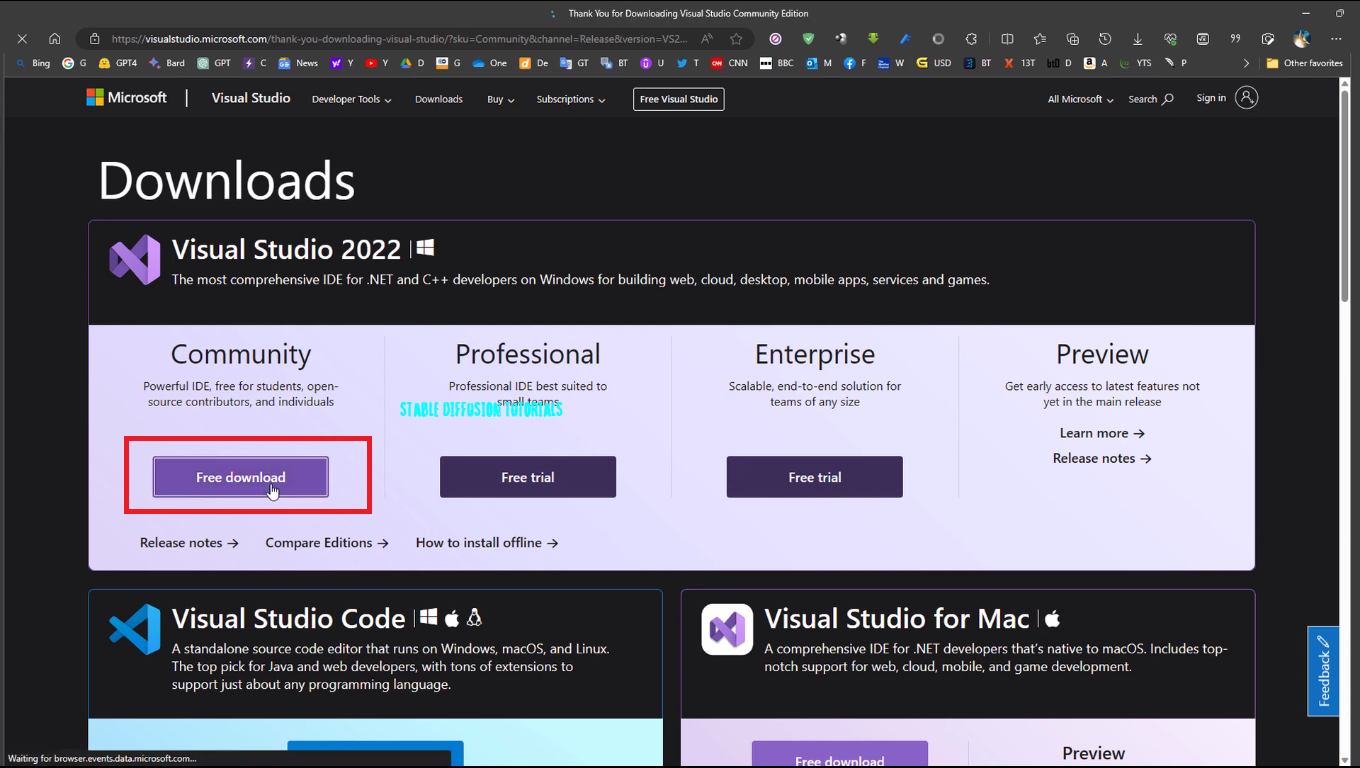This screenshot has height=768, width=1360.
Task: Open the Bing bookmark
Action: point(33,63)
